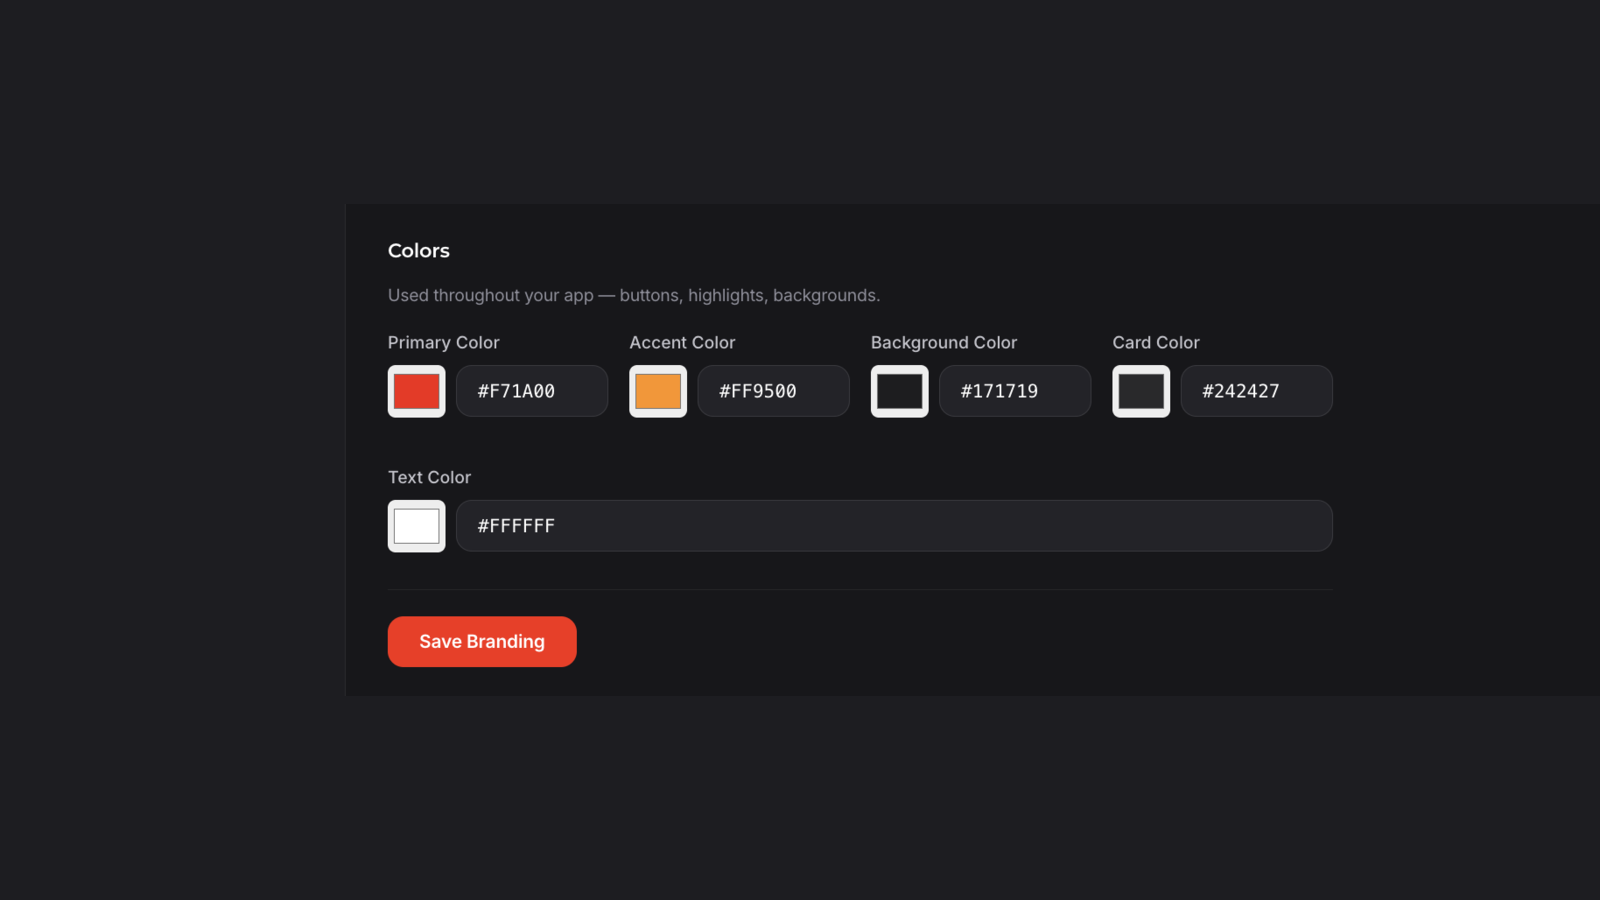Click the Accent Color label

click(x=682, y=342)
